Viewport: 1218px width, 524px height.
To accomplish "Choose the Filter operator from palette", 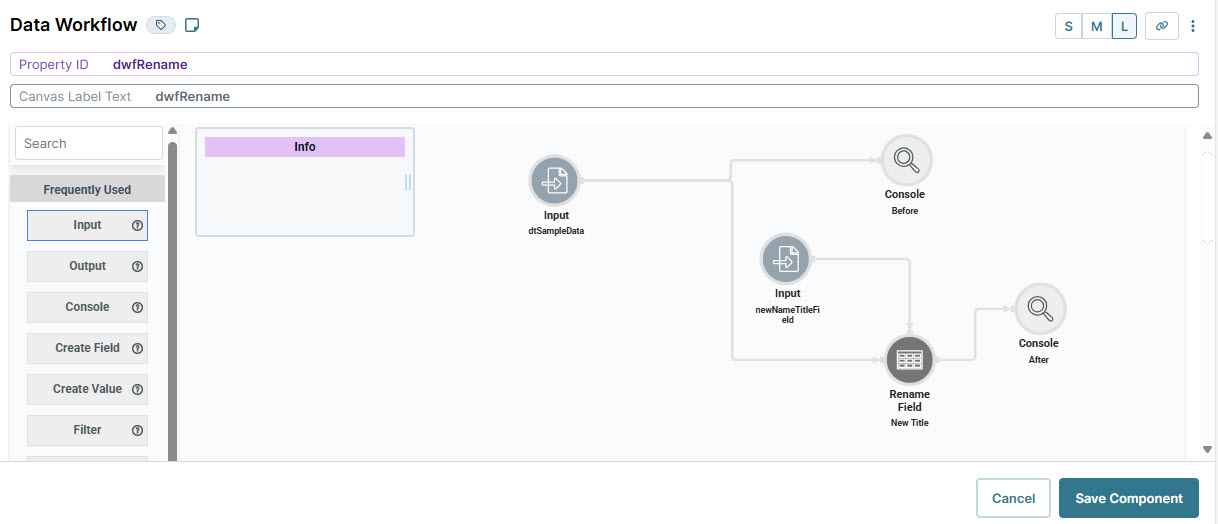I will [x=87, y=430].
